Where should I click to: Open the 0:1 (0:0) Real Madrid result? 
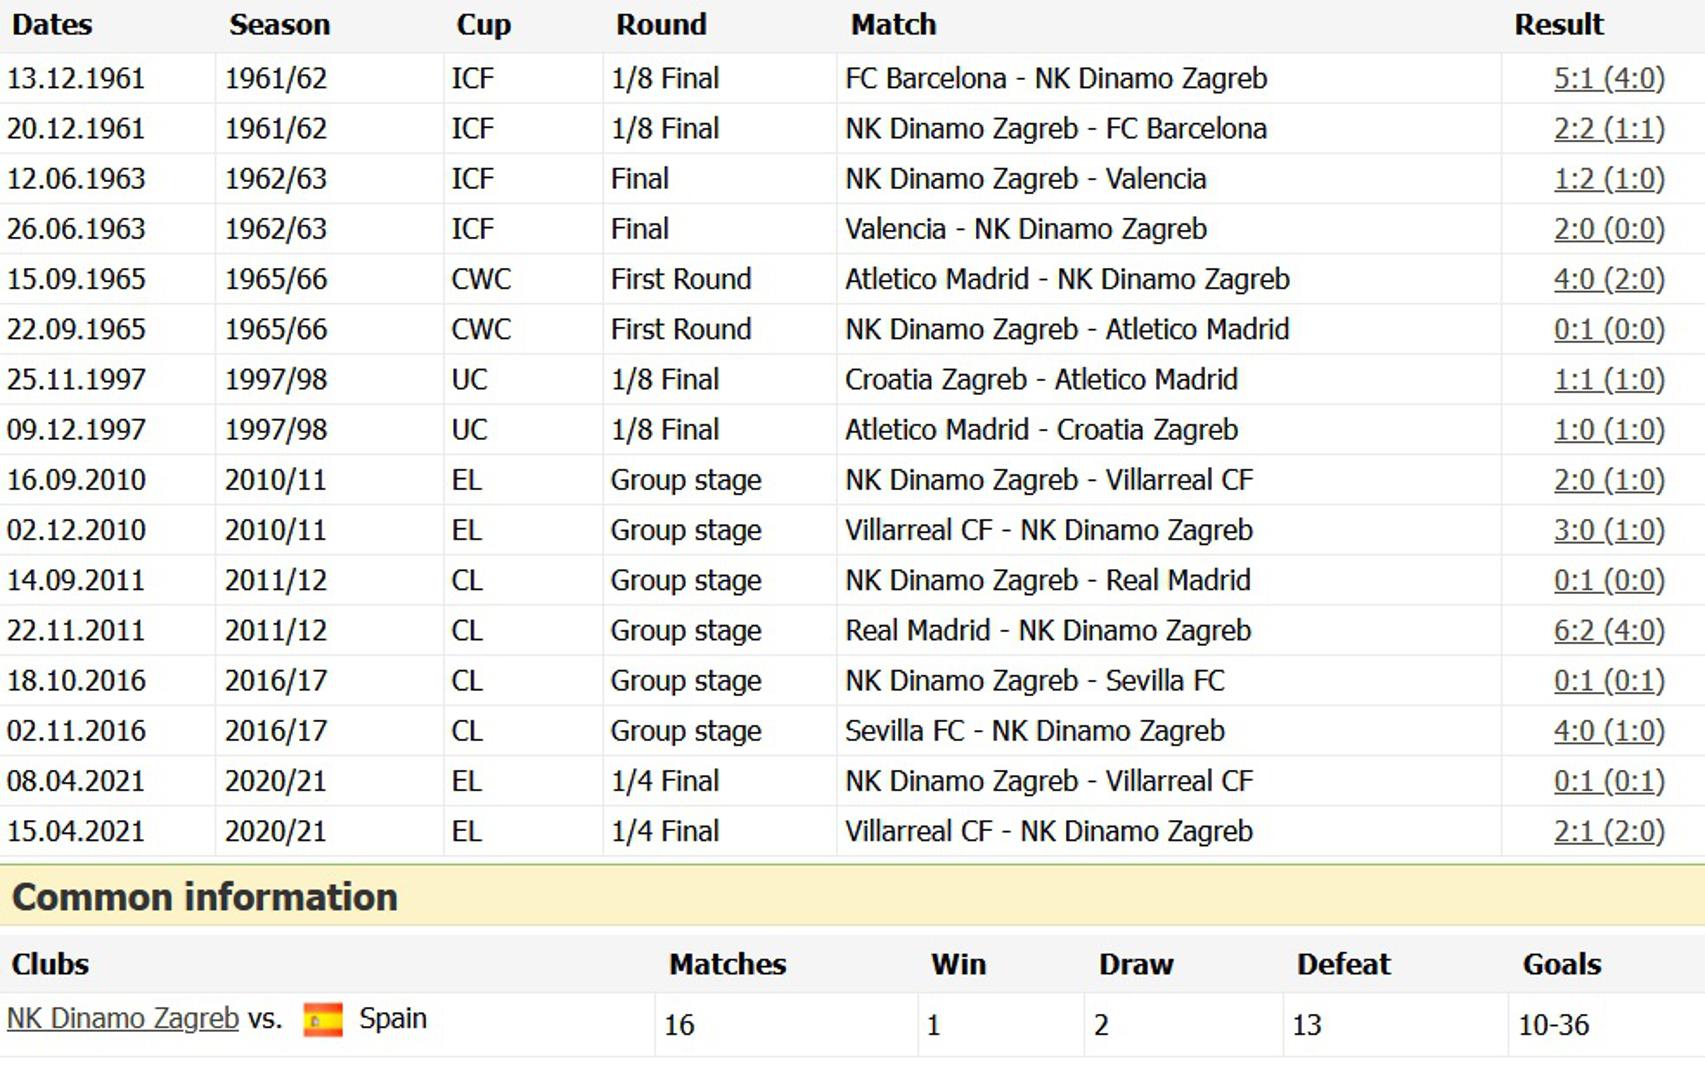pyautogui.click(x=1608, y=581)
